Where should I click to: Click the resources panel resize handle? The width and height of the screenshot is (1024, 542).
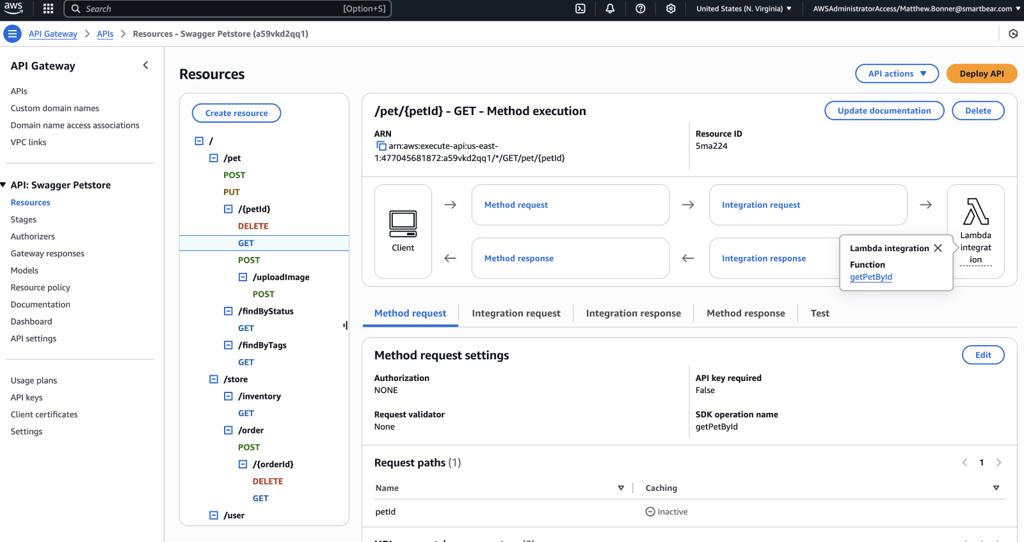[345, 325]
